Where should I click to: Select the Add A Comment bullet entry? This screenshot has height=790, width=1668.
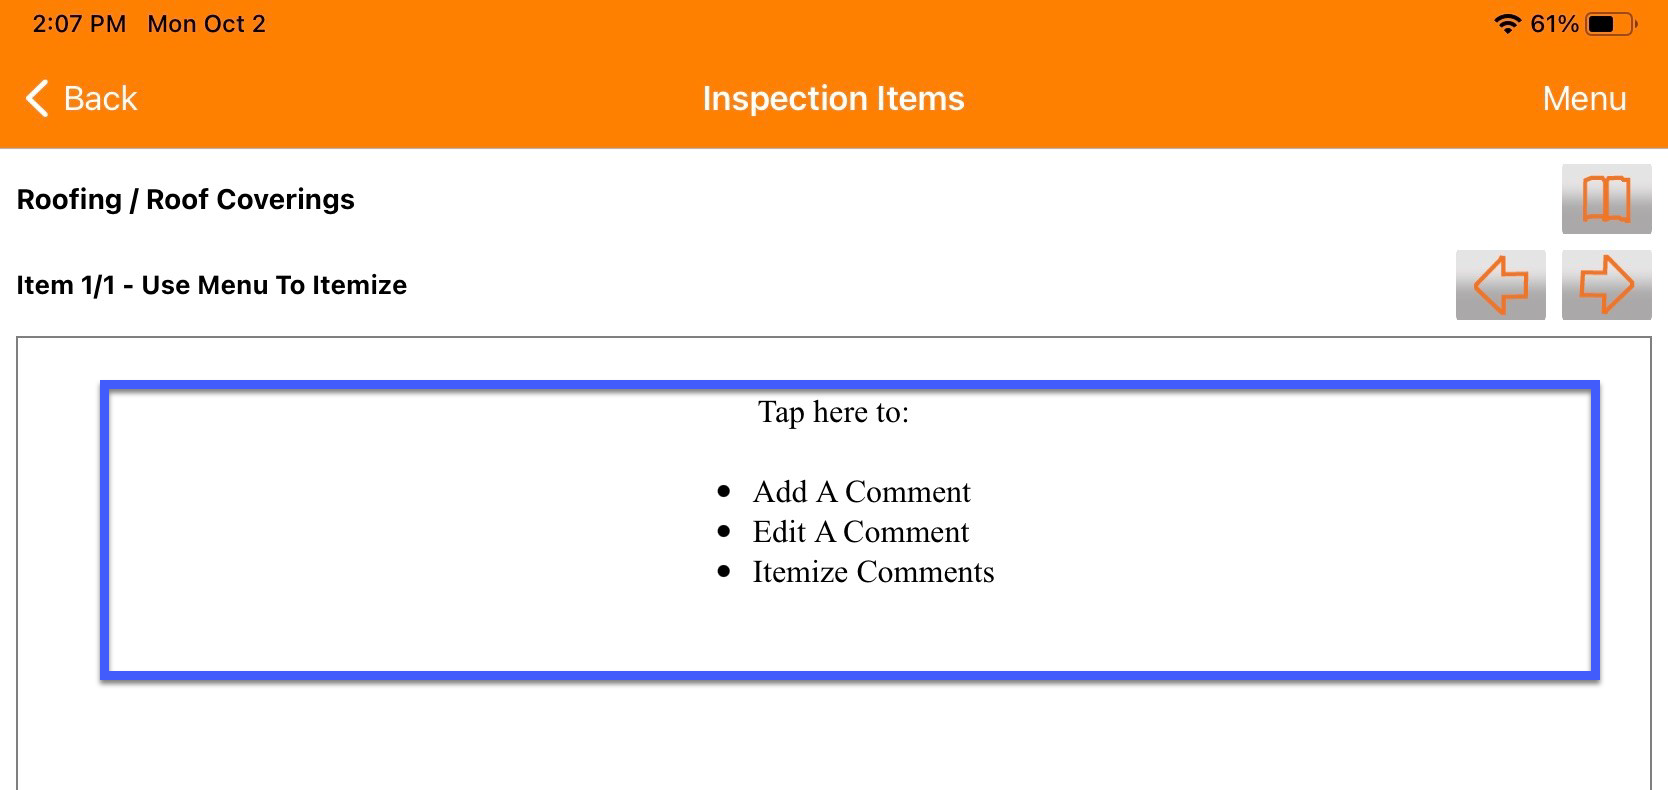(861, 491)
